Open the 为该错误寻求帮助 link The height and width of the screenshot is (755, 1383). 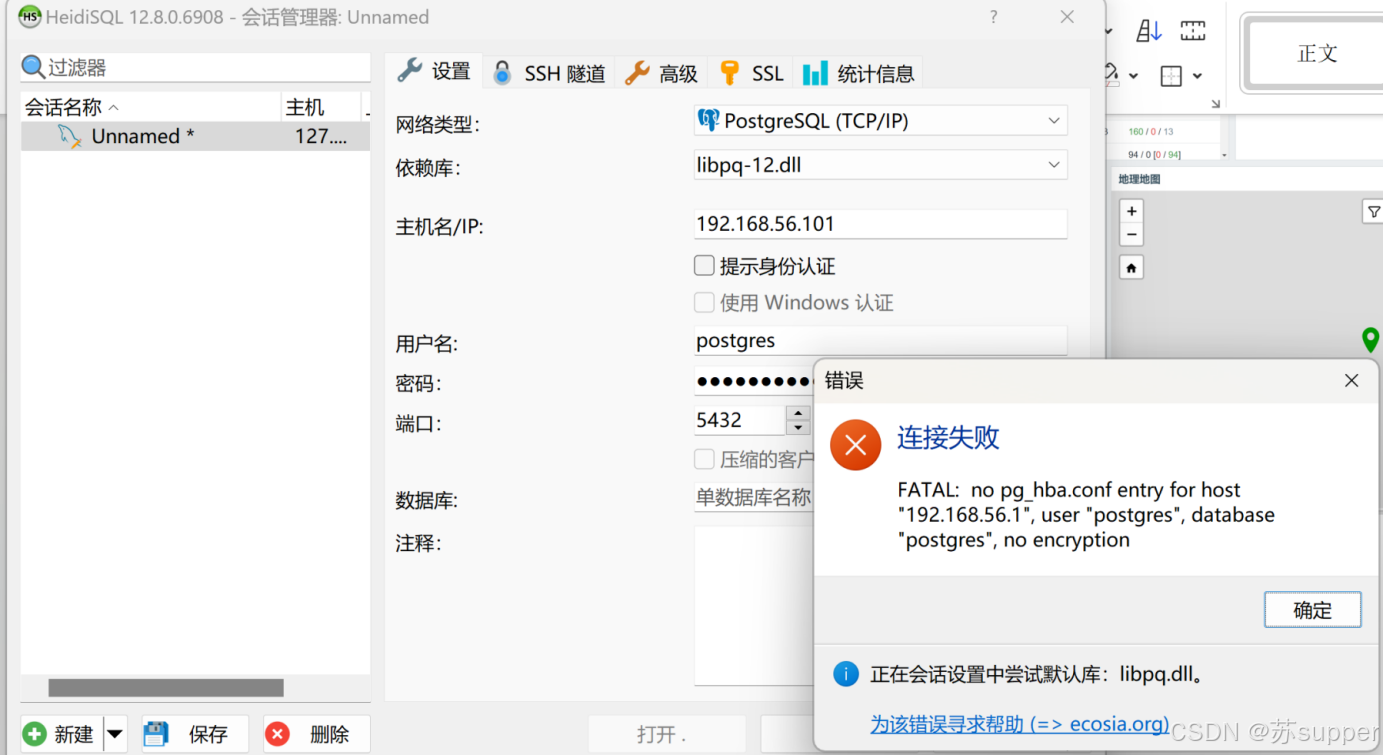click(x=1019, y=724)
